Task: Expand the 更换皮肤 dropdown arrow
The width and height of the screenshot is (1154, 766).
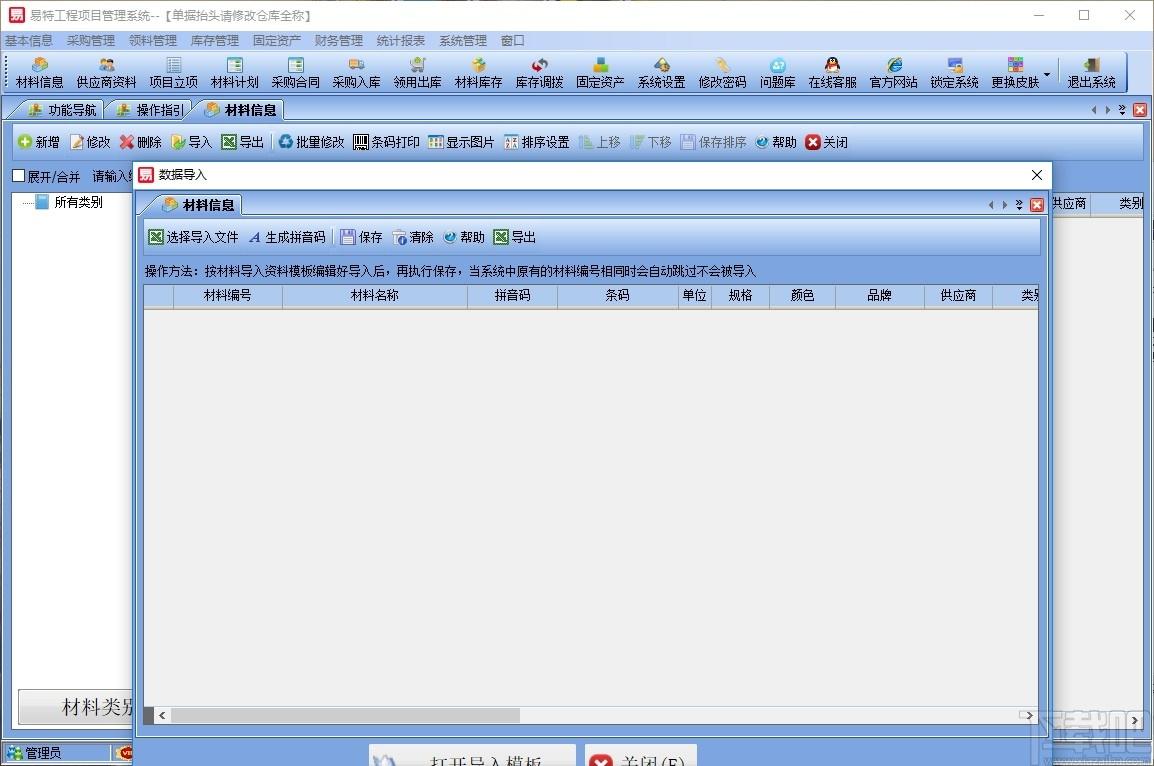Action: (x=1047, y=74)
